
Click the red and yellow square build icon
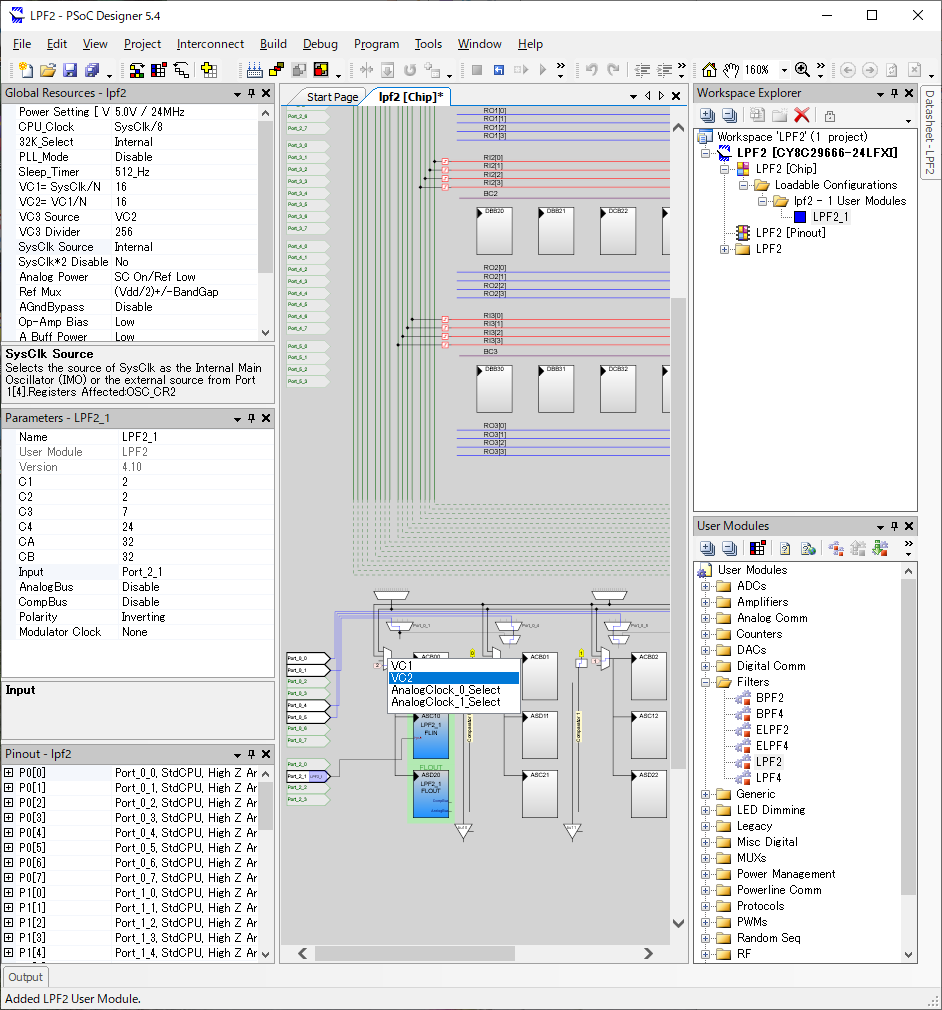[321, 70]
